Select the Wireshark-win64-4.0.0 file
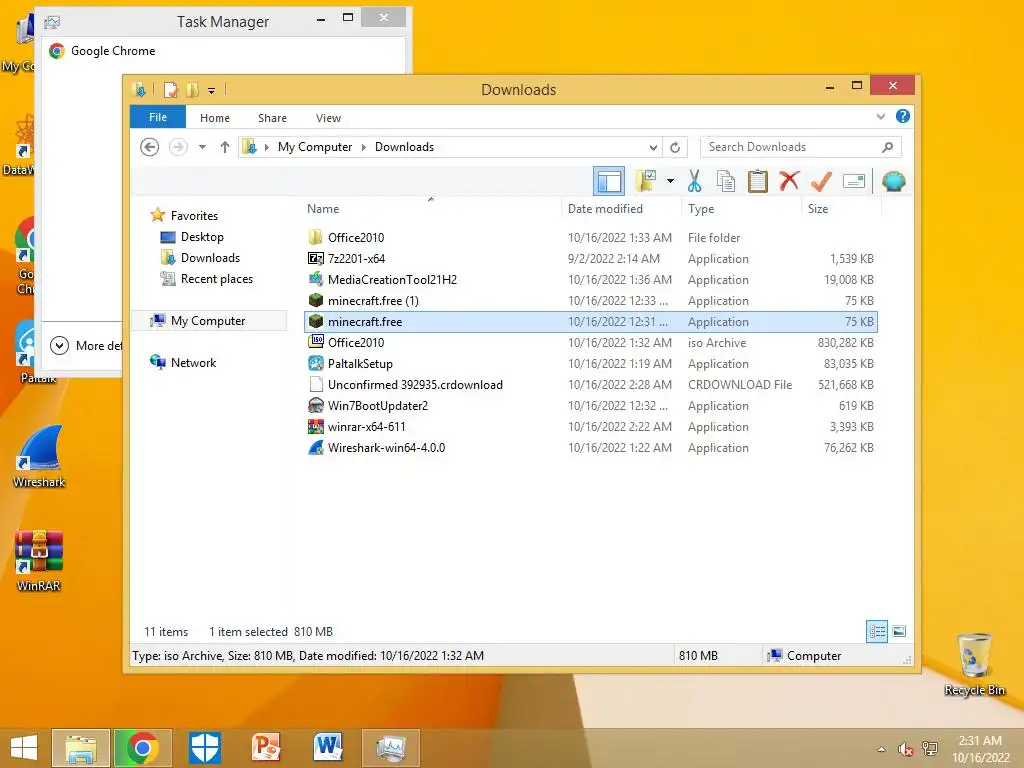The width and height of the screenshot is (1024, 768). (590, 447)
